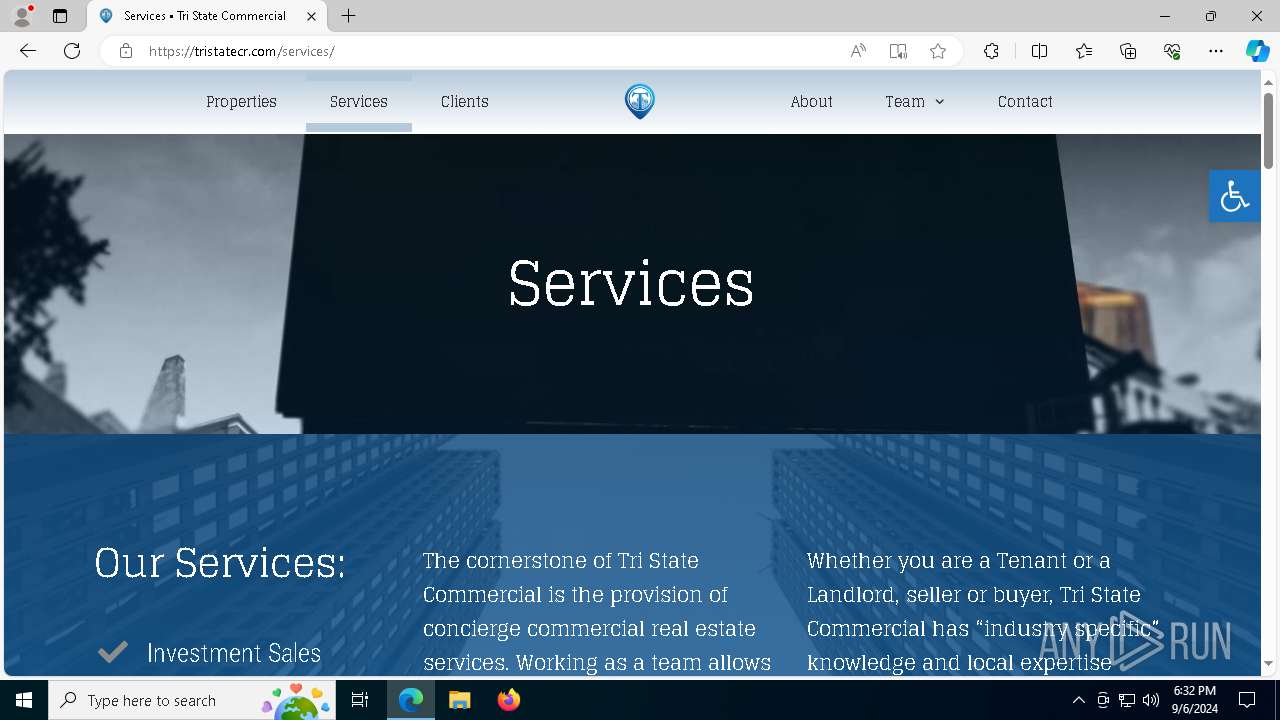Click the address bar URL
The image size is (1280, 720).
coord(241,51)
